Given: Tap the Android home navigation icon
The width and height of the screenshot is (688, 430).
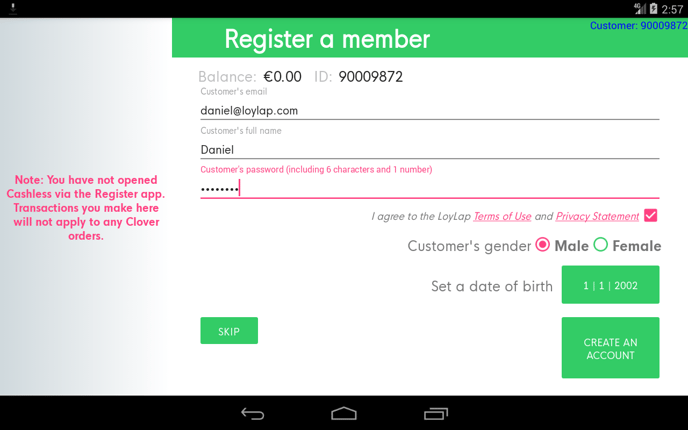Looking at the screenshot, I should pyautogui.click(x=344, y=413).
